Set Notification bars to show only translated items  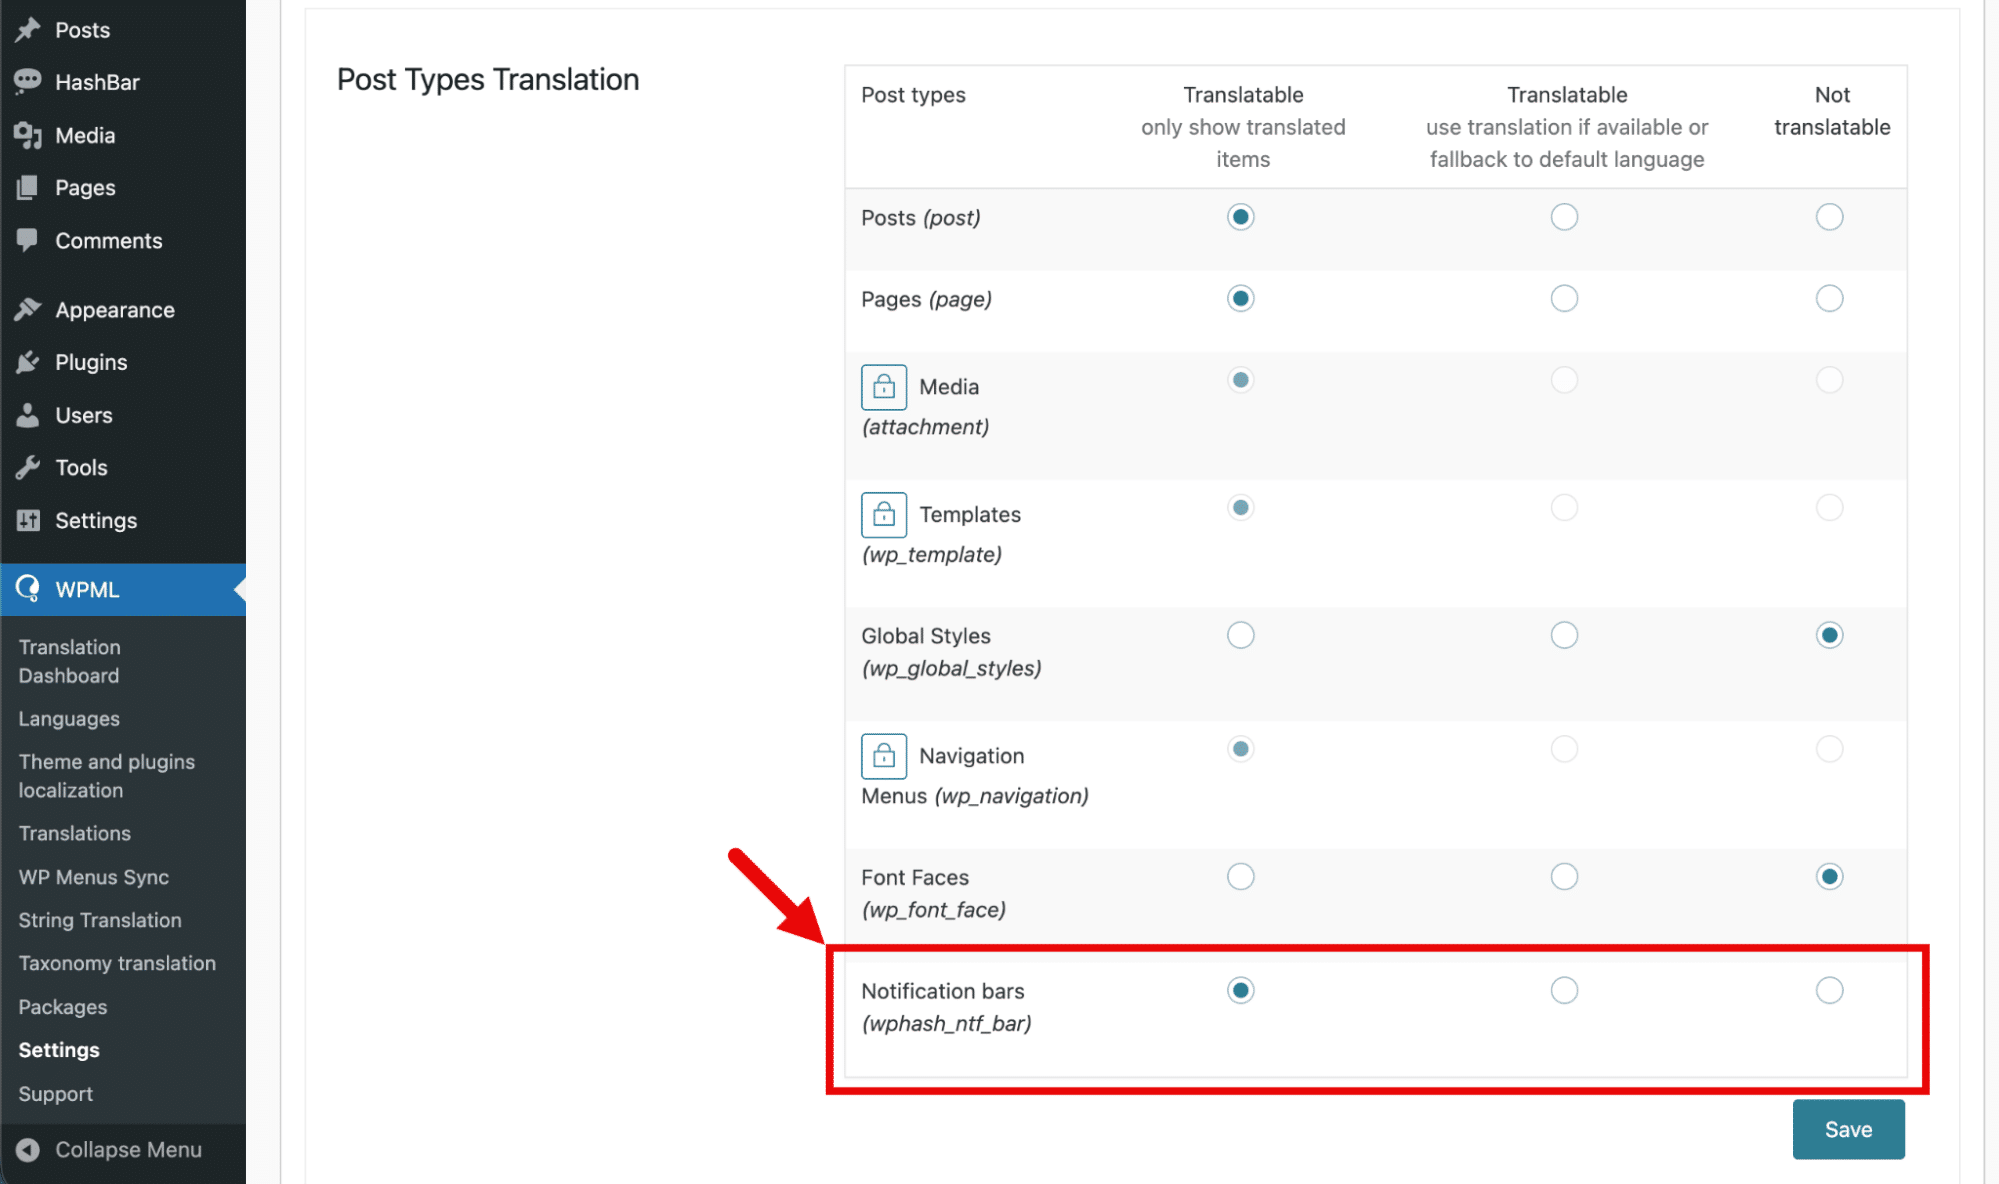pyautogui.click(x=1240, y=991)
